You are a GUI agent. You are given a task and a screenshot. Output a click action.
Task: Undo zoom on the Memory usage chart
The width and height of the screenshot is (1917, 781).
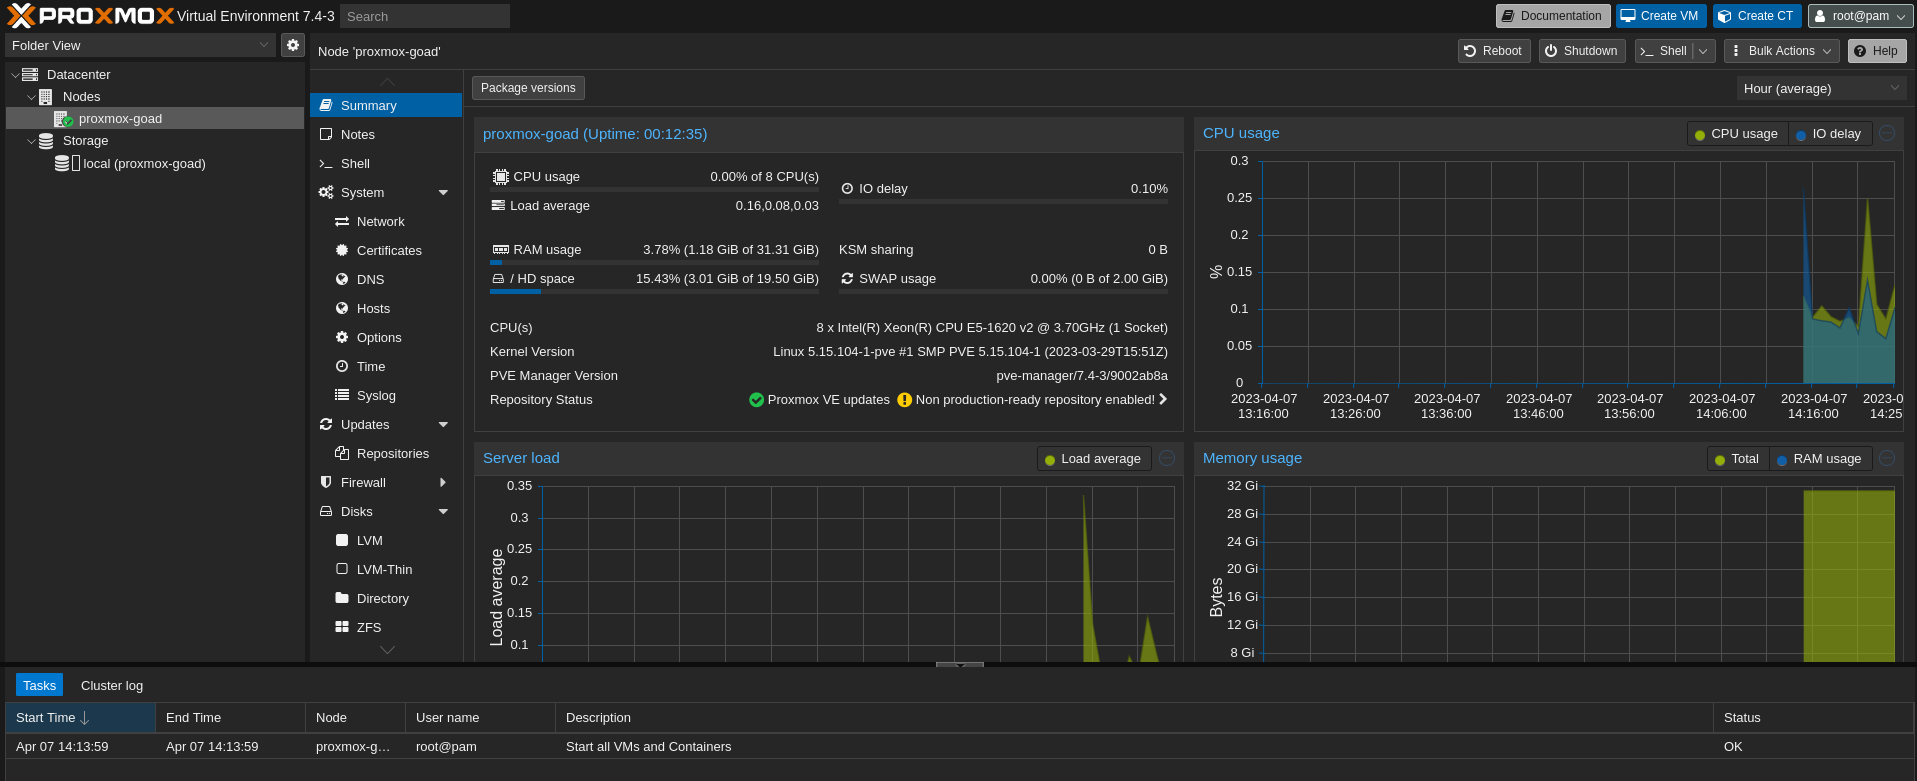(1887, 458)
